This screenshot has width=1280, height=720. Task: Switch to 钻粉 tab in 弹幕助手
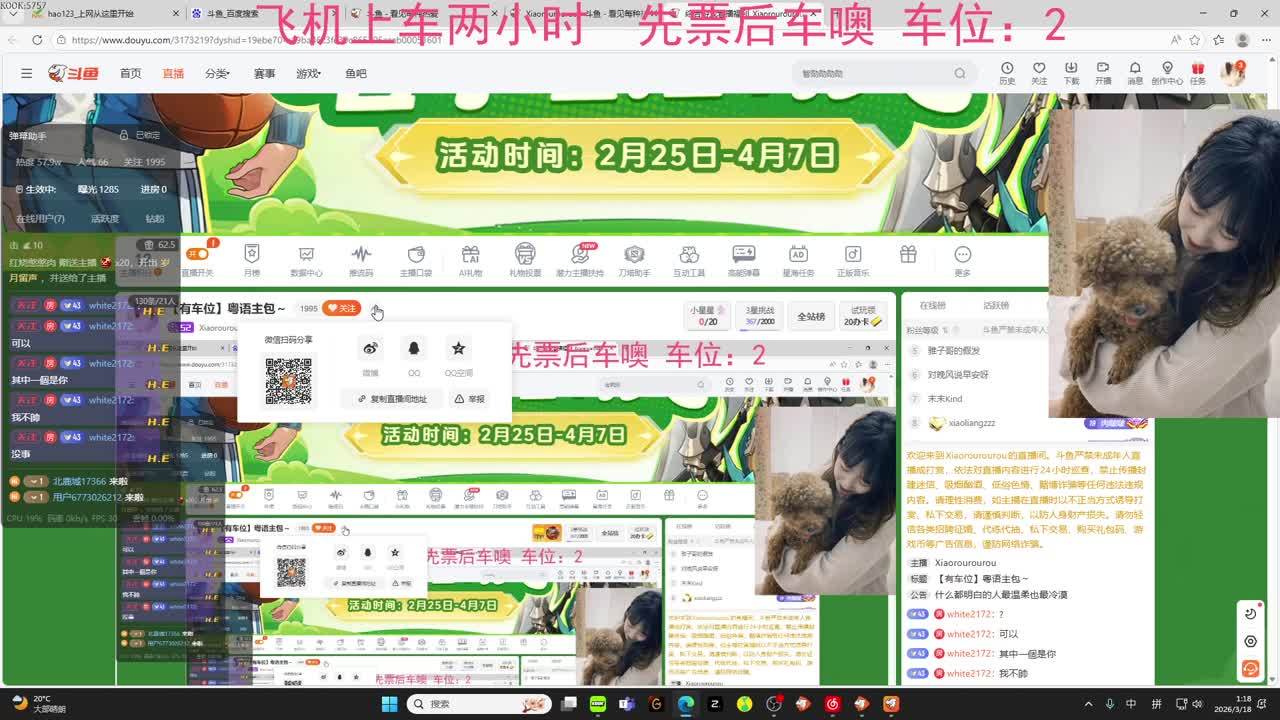click(x=155, y=218)
